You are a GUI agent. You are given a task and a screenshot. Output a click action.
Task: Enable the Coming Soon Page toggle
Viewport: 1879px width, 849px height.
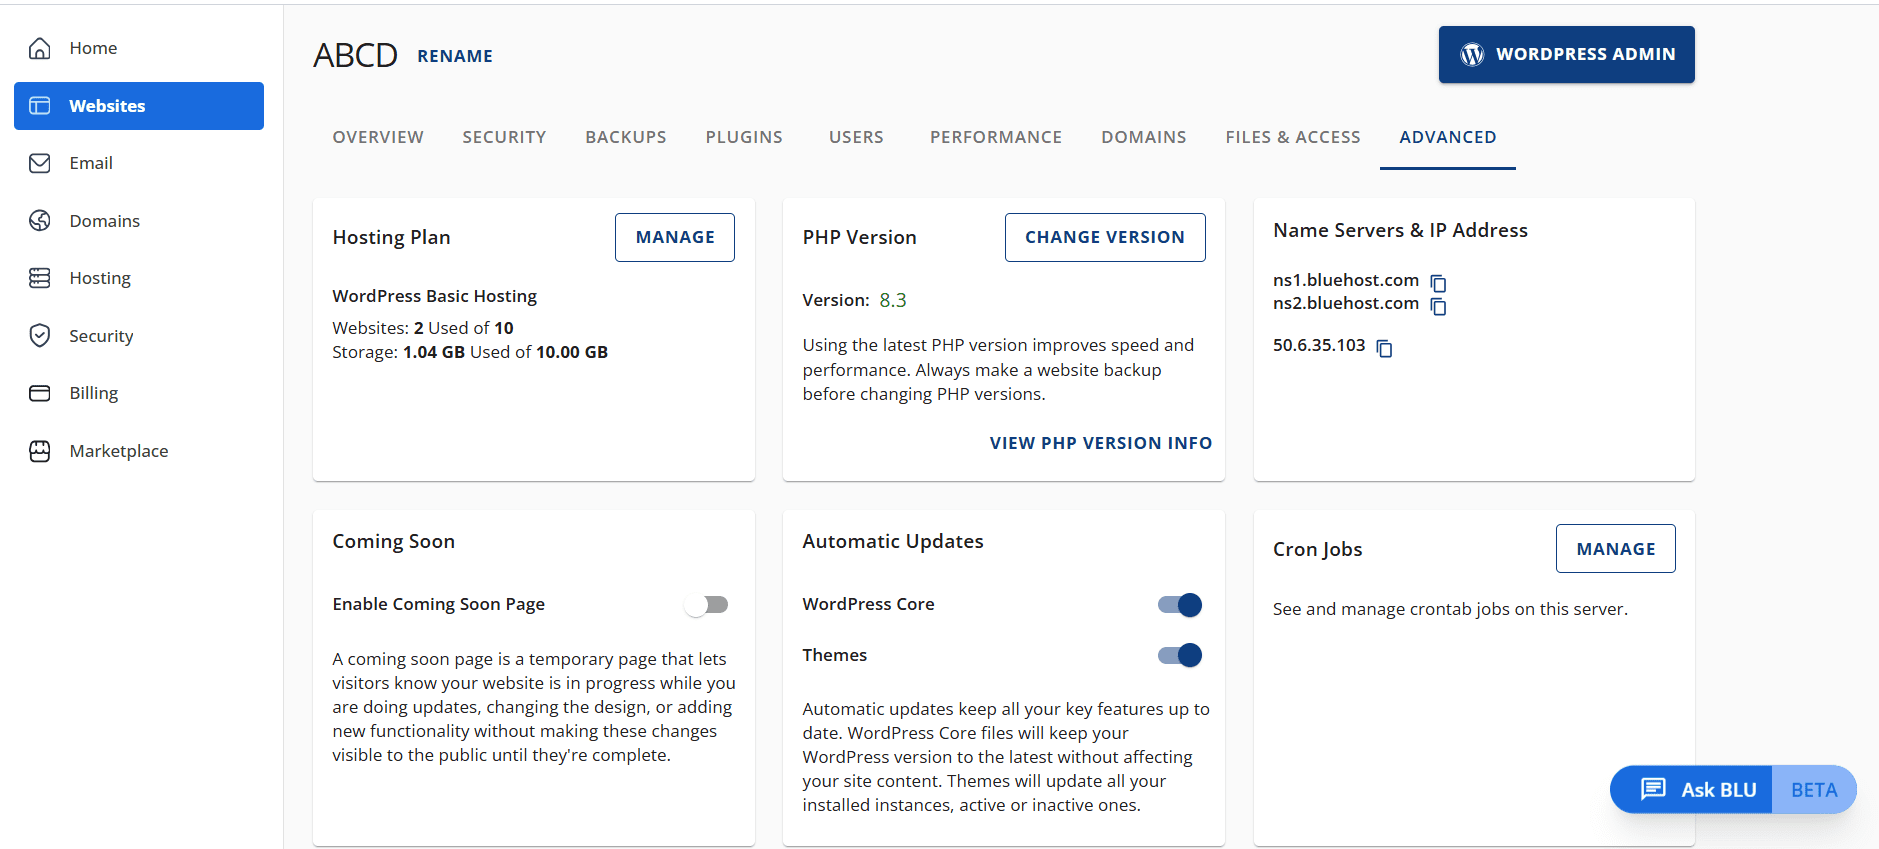pos(707,605)
